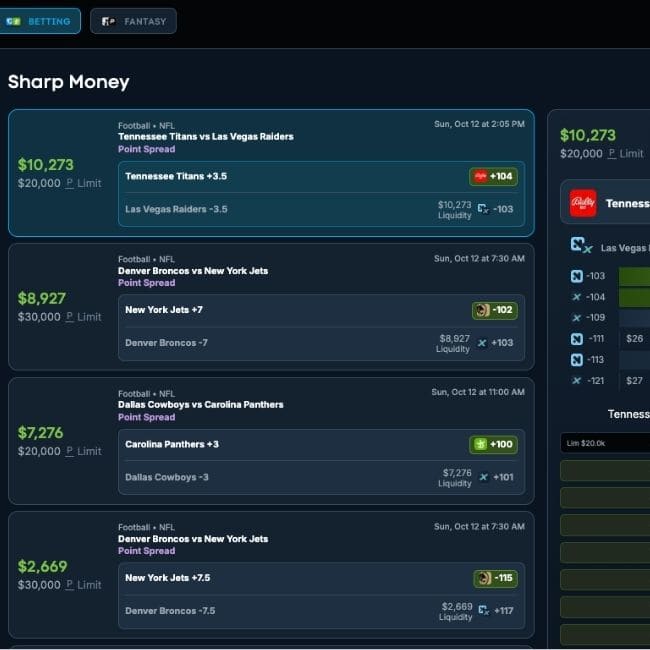Image resolution: width=650 pixels, height=650 pixels.
Task: Click the red Bally Bet logo in right panel
Action: 583,203
